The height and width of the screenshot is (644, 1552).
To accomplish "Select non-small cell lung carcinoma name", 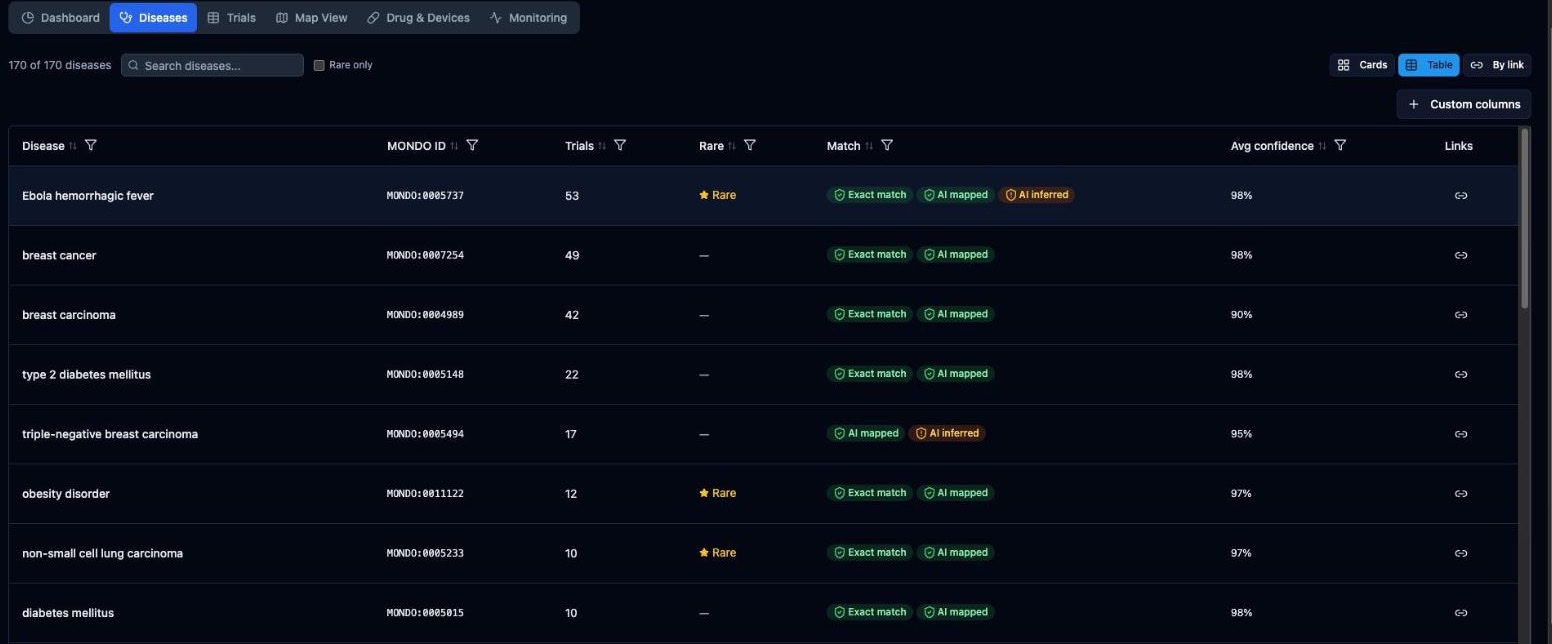I will 102,553.
